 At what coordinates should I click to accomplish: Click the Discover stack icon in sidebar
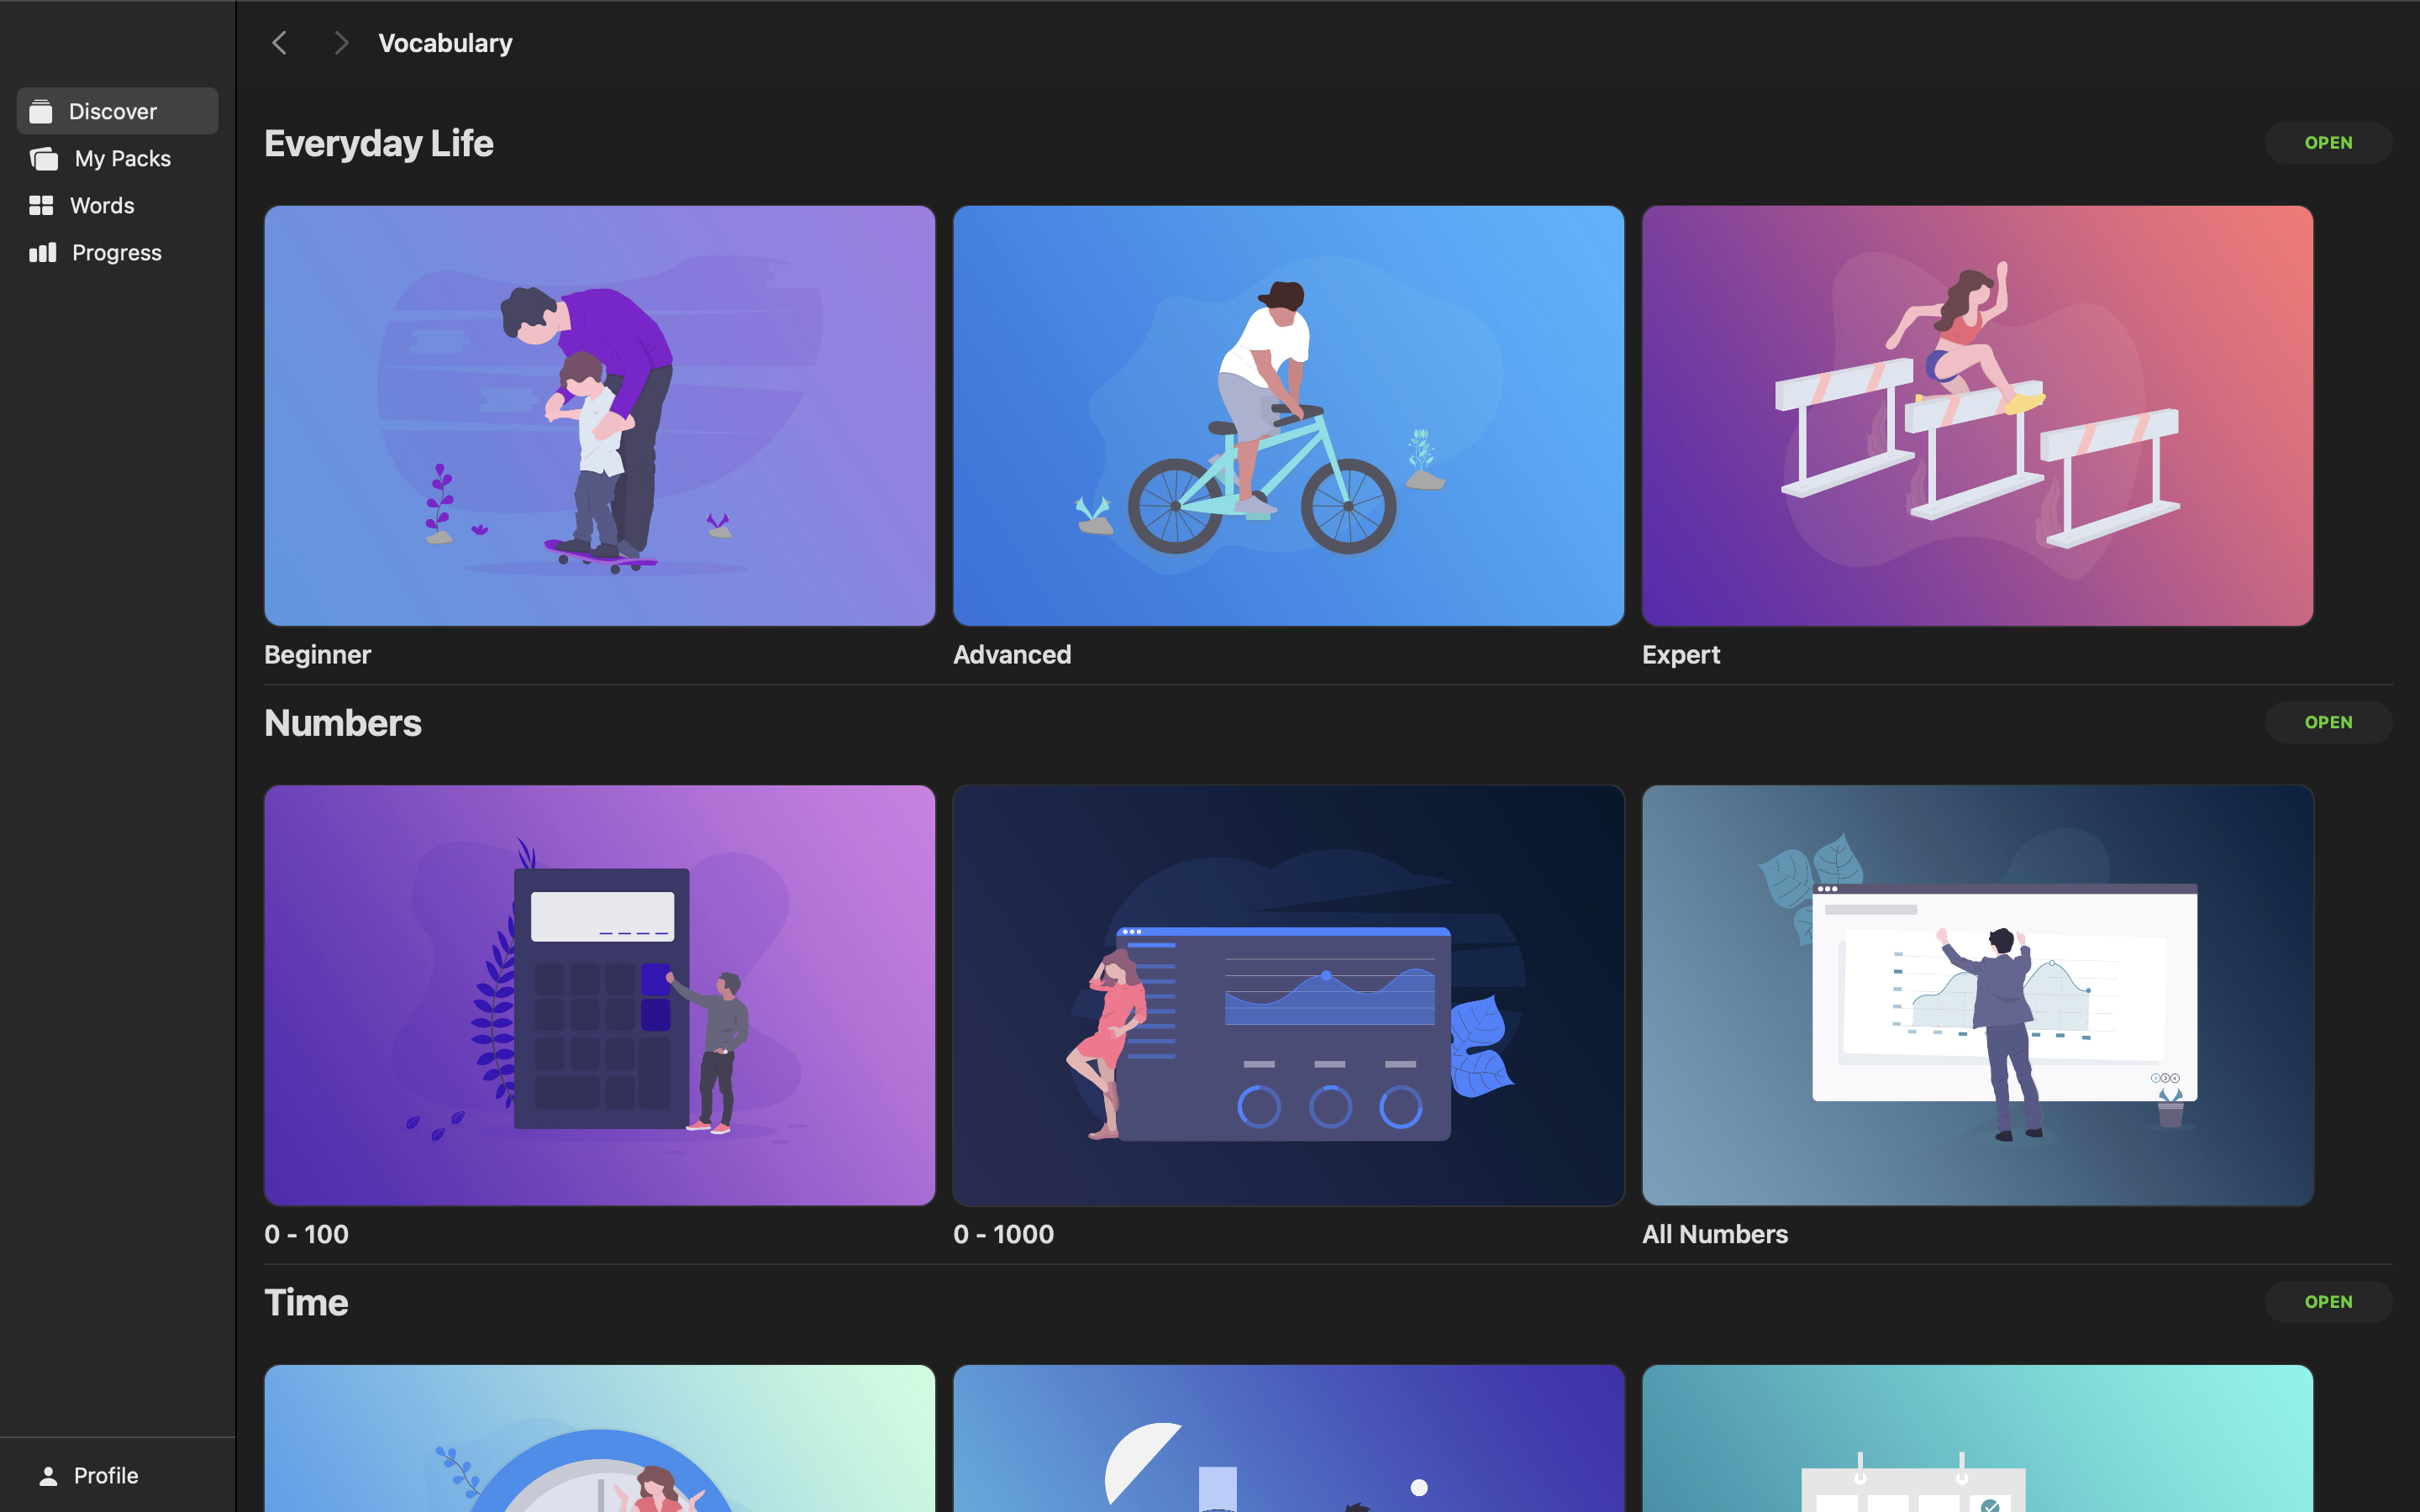tap(41, 111)
